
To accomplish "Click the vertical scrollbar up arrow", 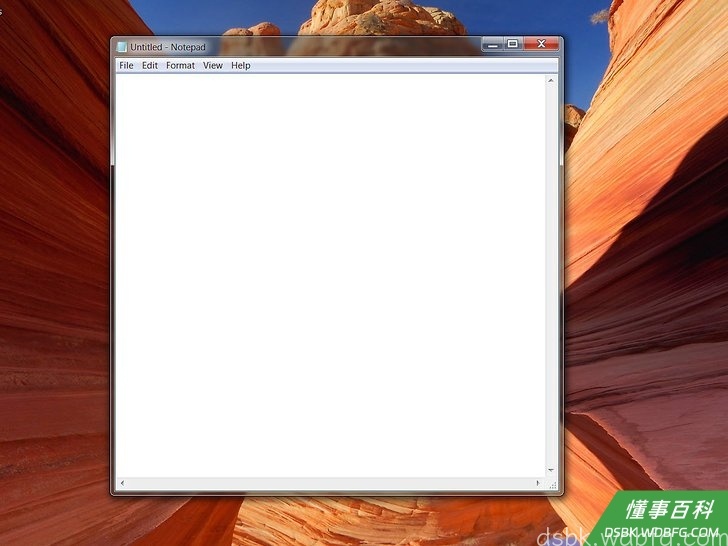I will click(x=551, y=81).
